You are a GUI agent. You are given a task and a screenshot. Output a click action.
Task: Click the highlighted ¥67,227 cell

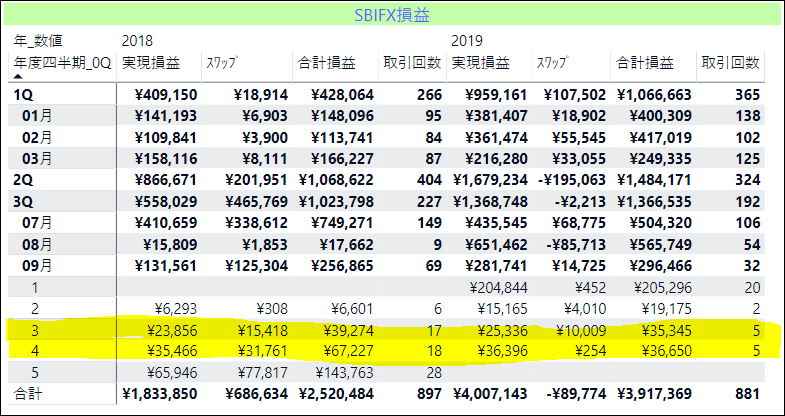pyautogui.click(x=347, y=351)
